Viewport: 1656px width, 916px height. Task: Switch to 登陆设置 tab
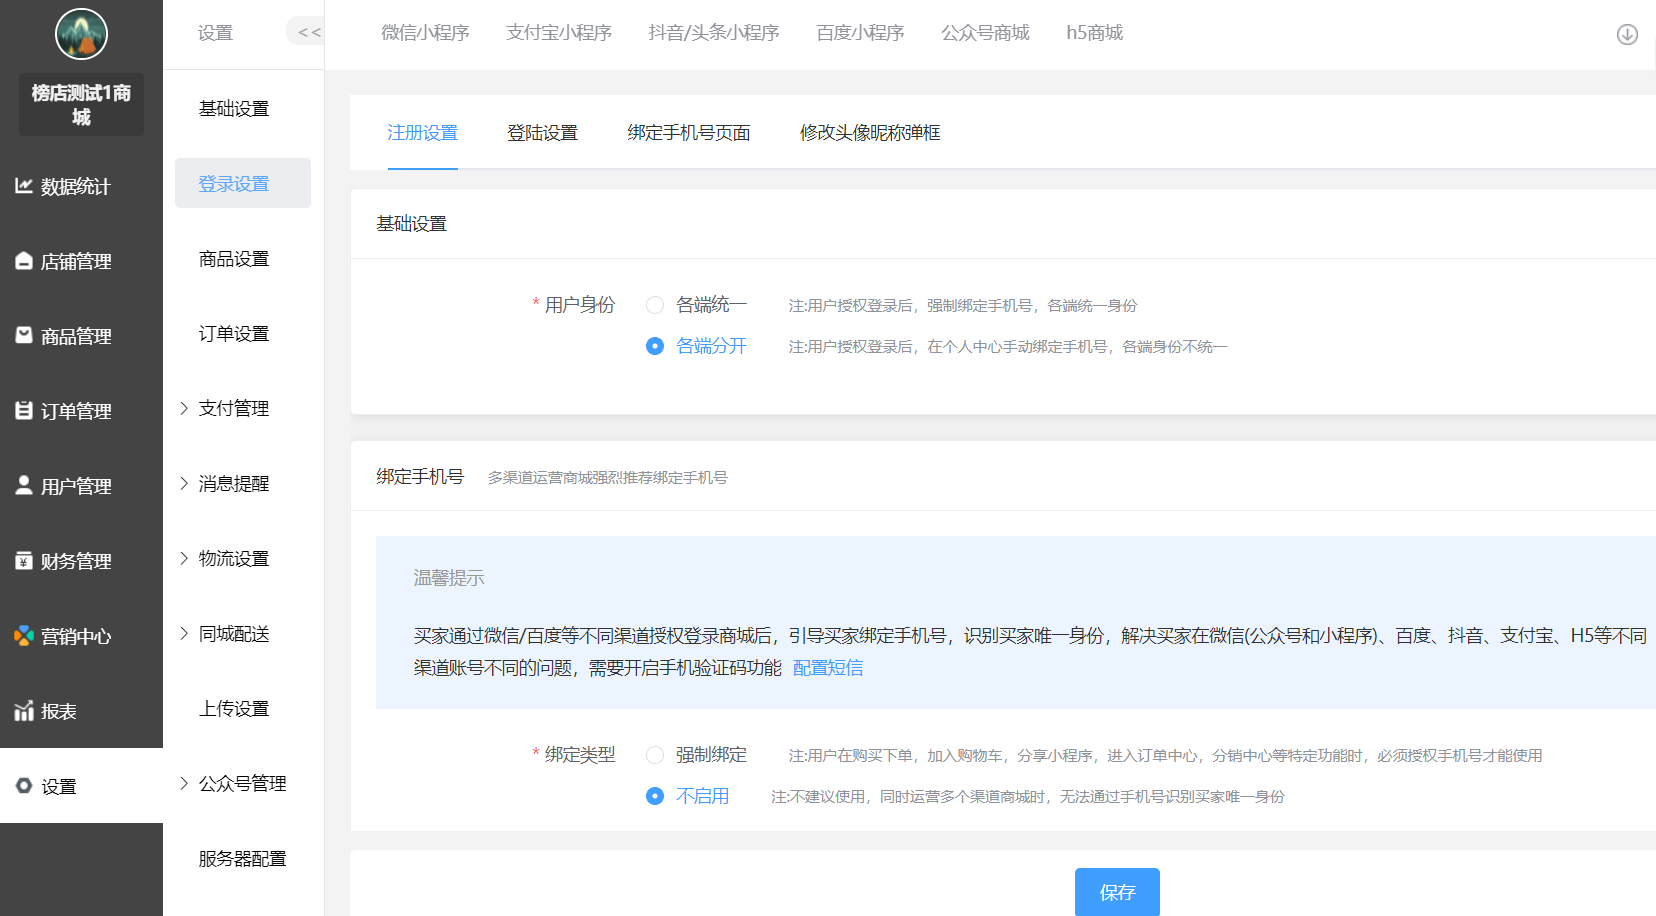tap(543, 133)
